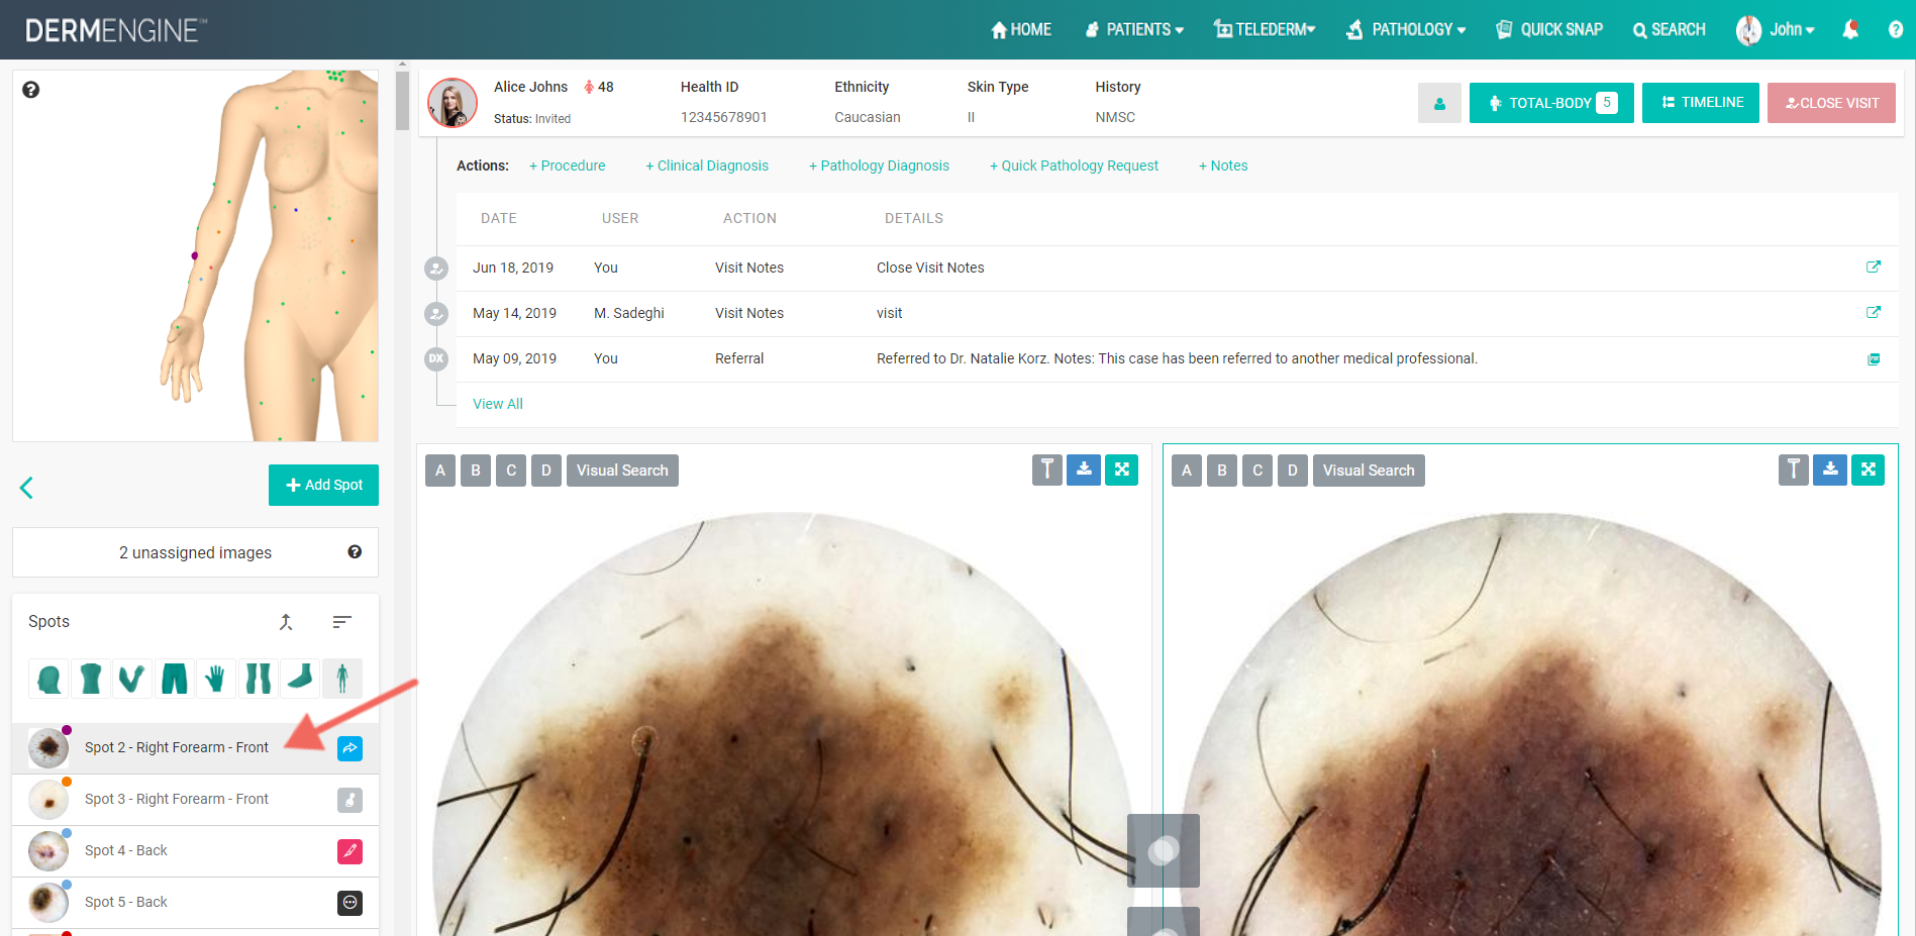Run Visual Search in right viewer

coord(1368,471)
